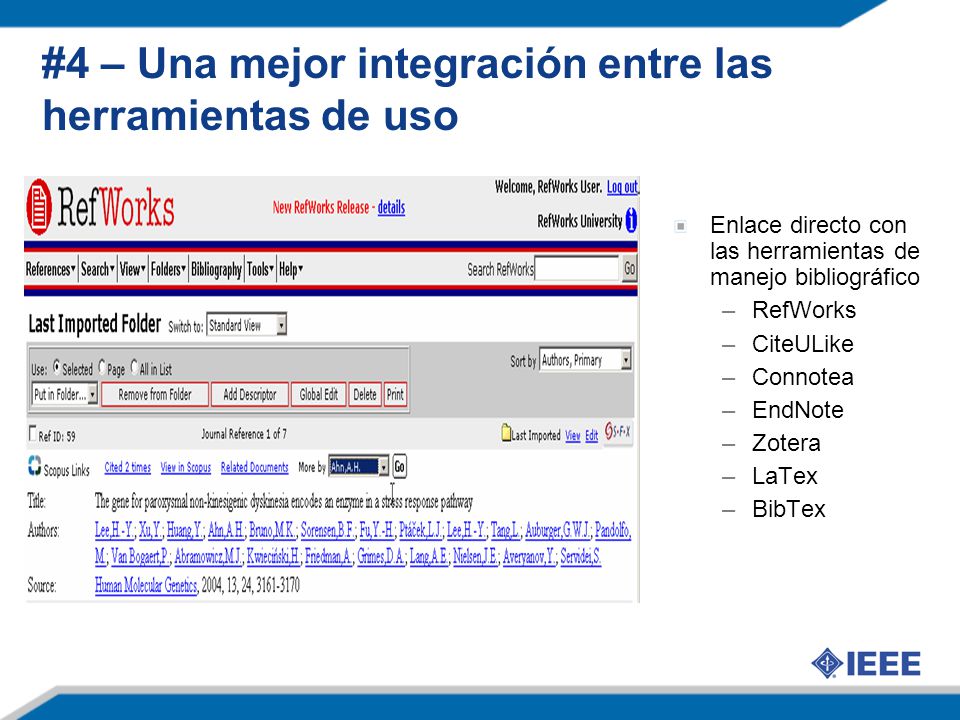
Task: Click the RefWorks logo
Action: click(100, 207)
